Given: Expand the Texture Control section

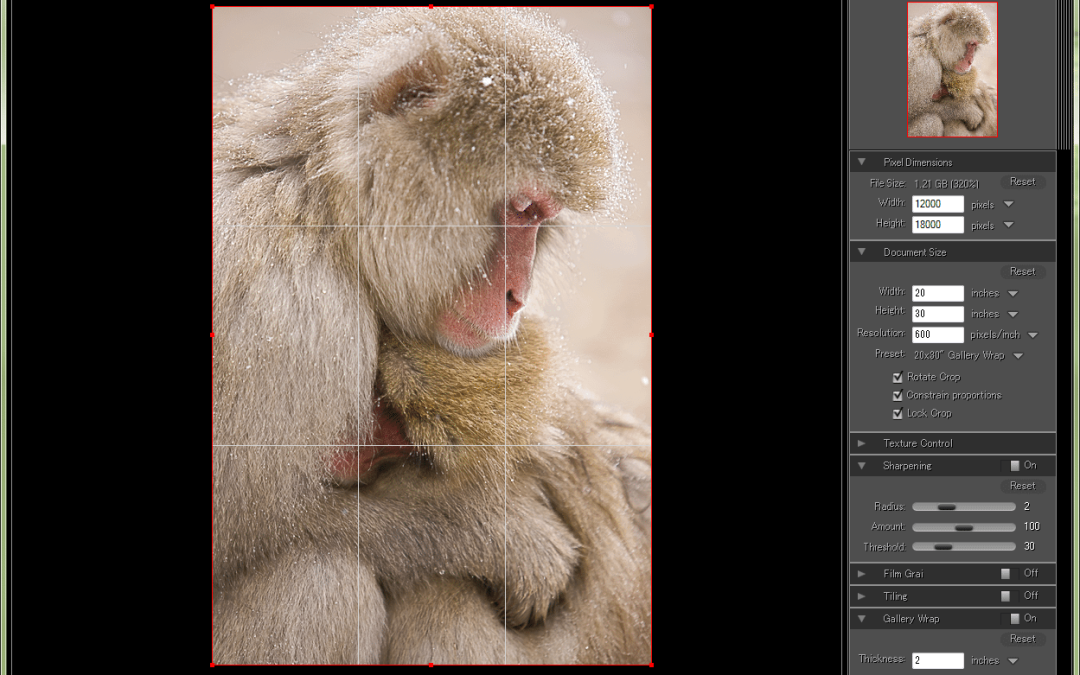Looking at the screenshot, I should [862, 443].
